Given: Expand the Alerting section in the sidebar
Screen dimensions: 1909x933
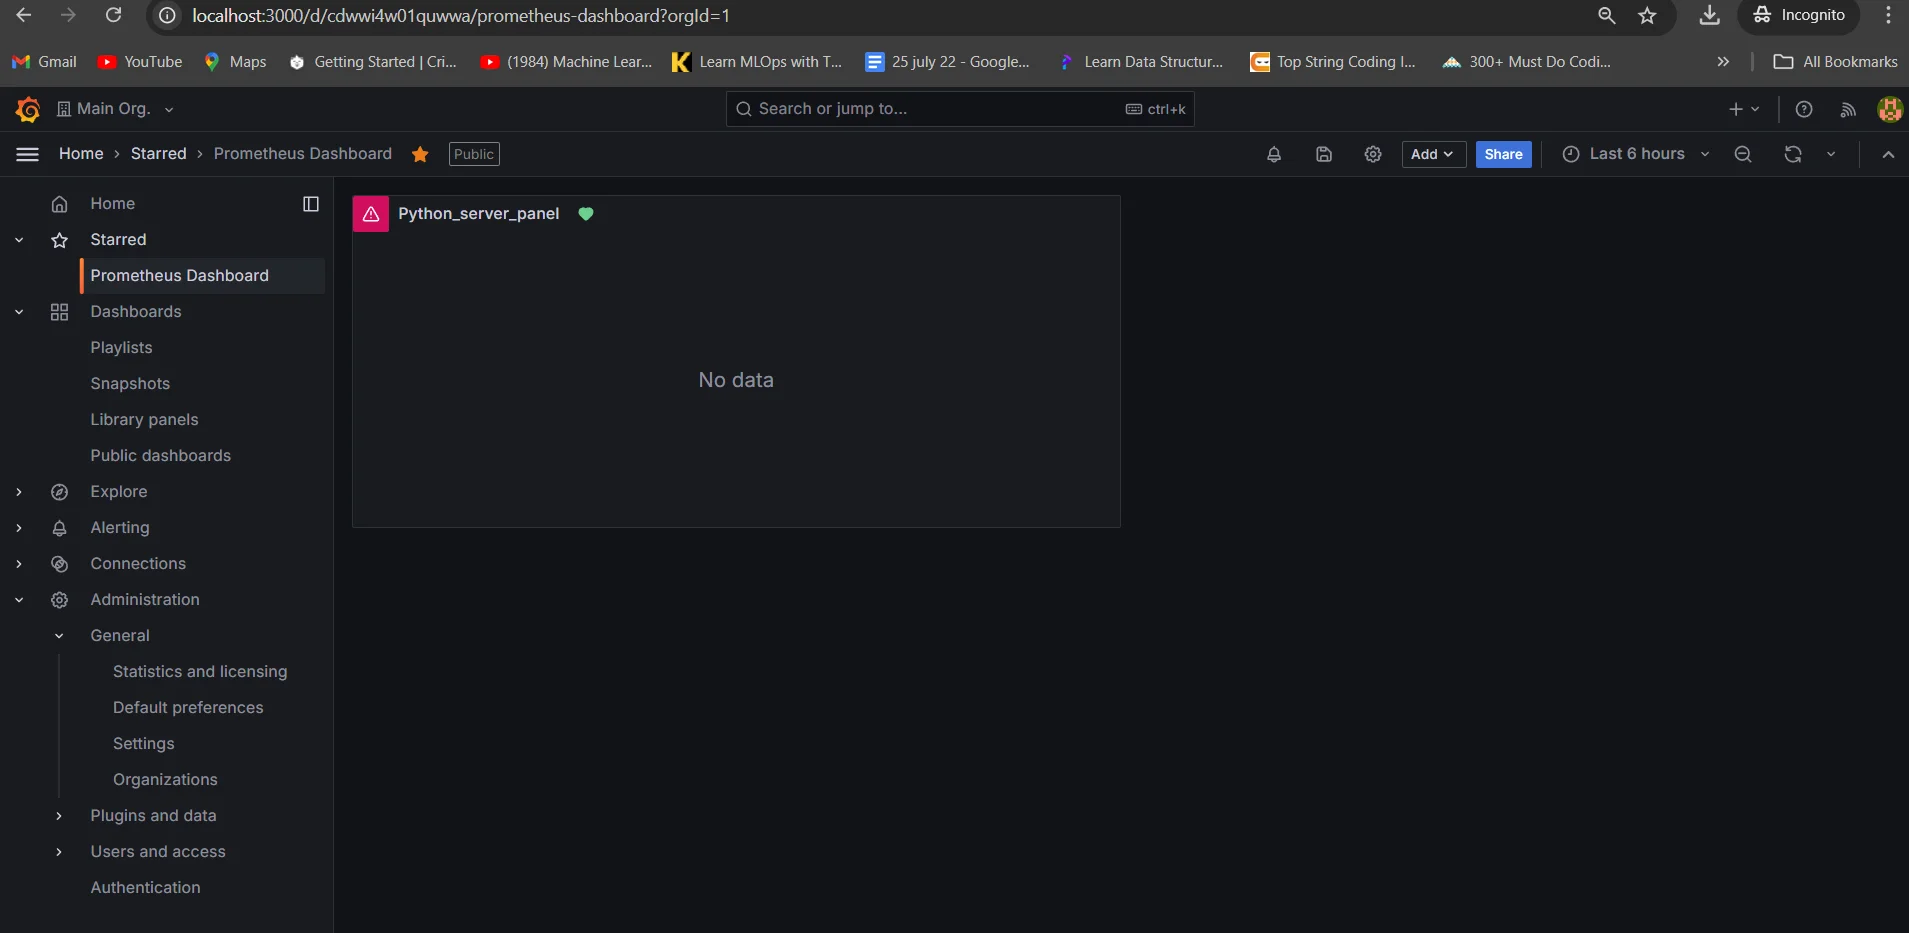Looking at the screenshot, I should click(18, 528).
